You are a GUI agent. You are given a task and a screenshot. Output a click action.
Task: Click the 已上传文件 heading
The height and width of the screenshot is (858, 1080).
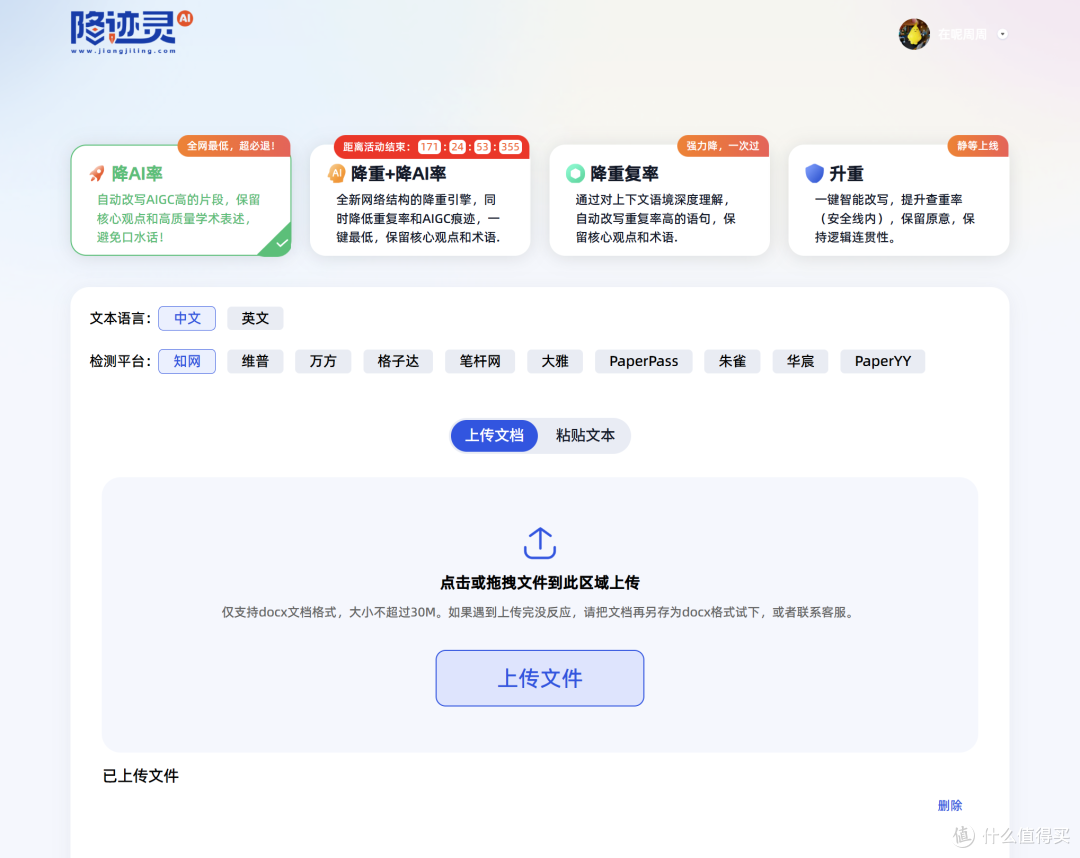[x=141, y=776]
